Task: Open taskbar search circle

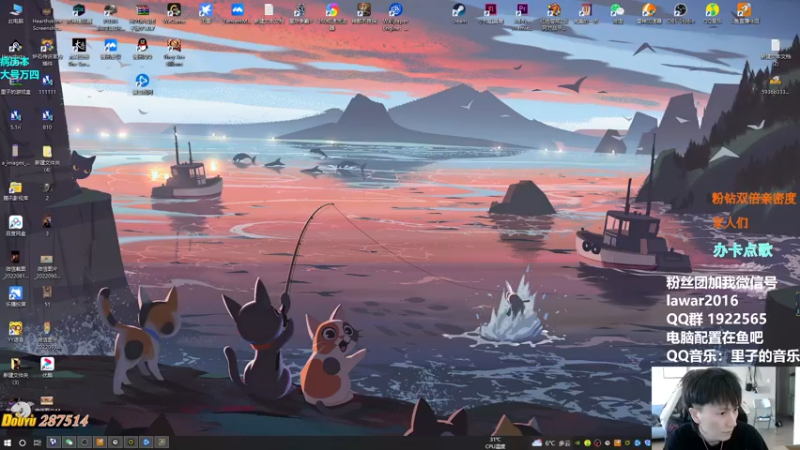Action: click(22, 442)
